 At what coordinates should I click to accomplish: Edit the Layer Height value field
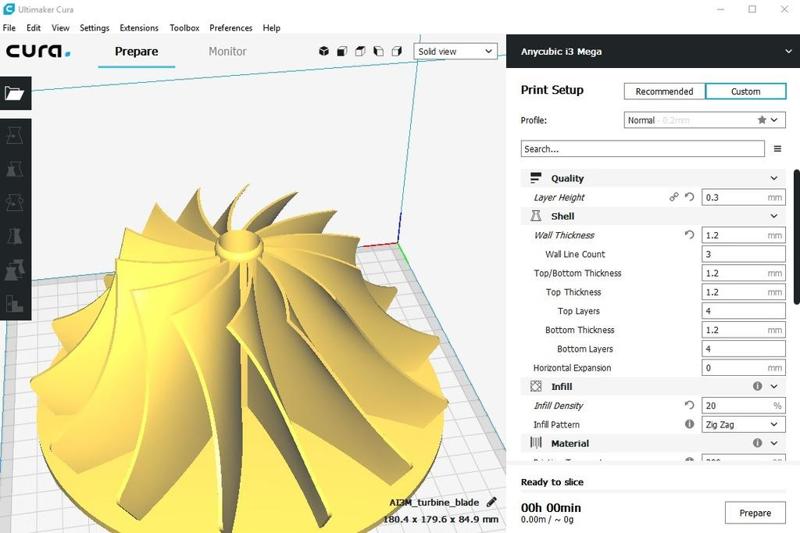pyautogui.click(x=743, y=197)
